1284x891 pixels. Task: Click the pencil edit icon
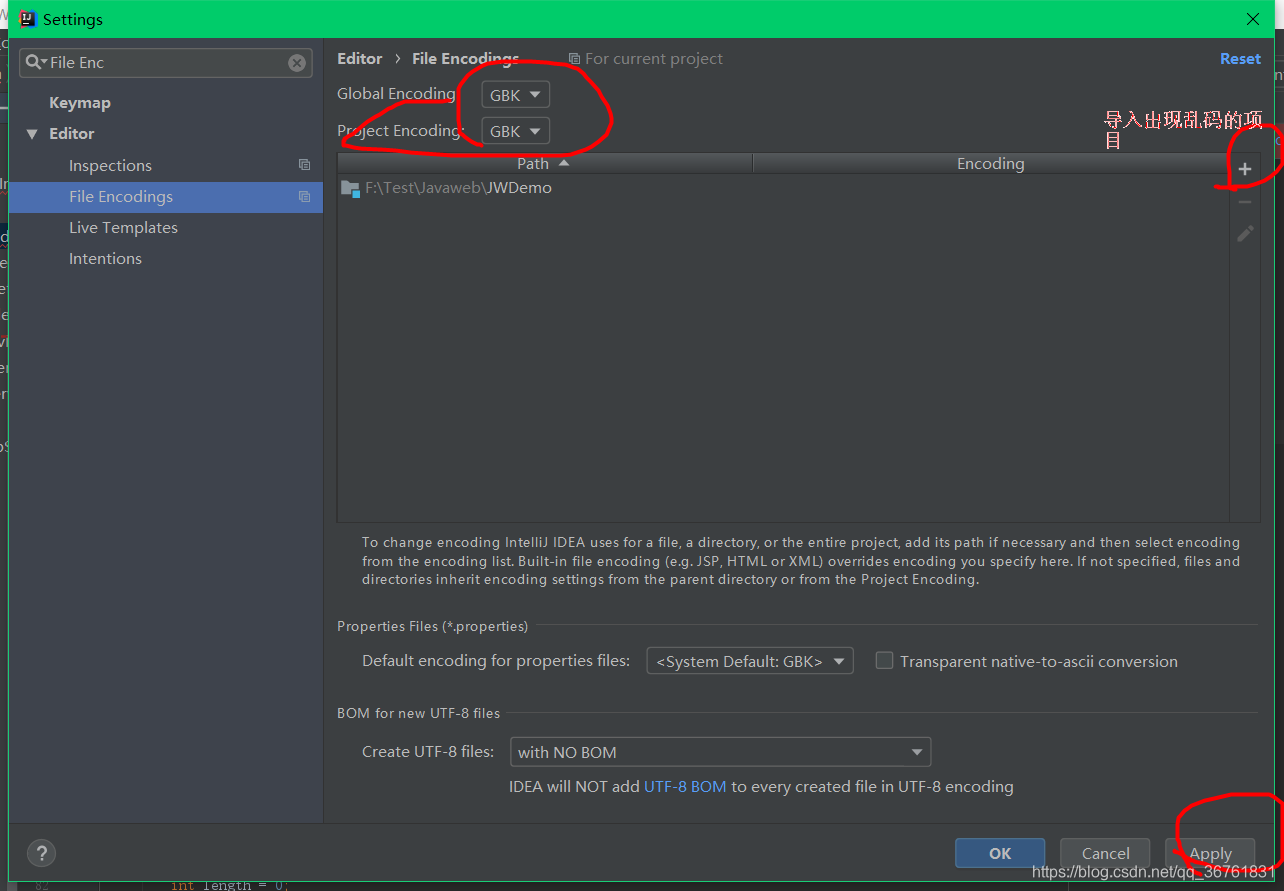coord(1245,233)
